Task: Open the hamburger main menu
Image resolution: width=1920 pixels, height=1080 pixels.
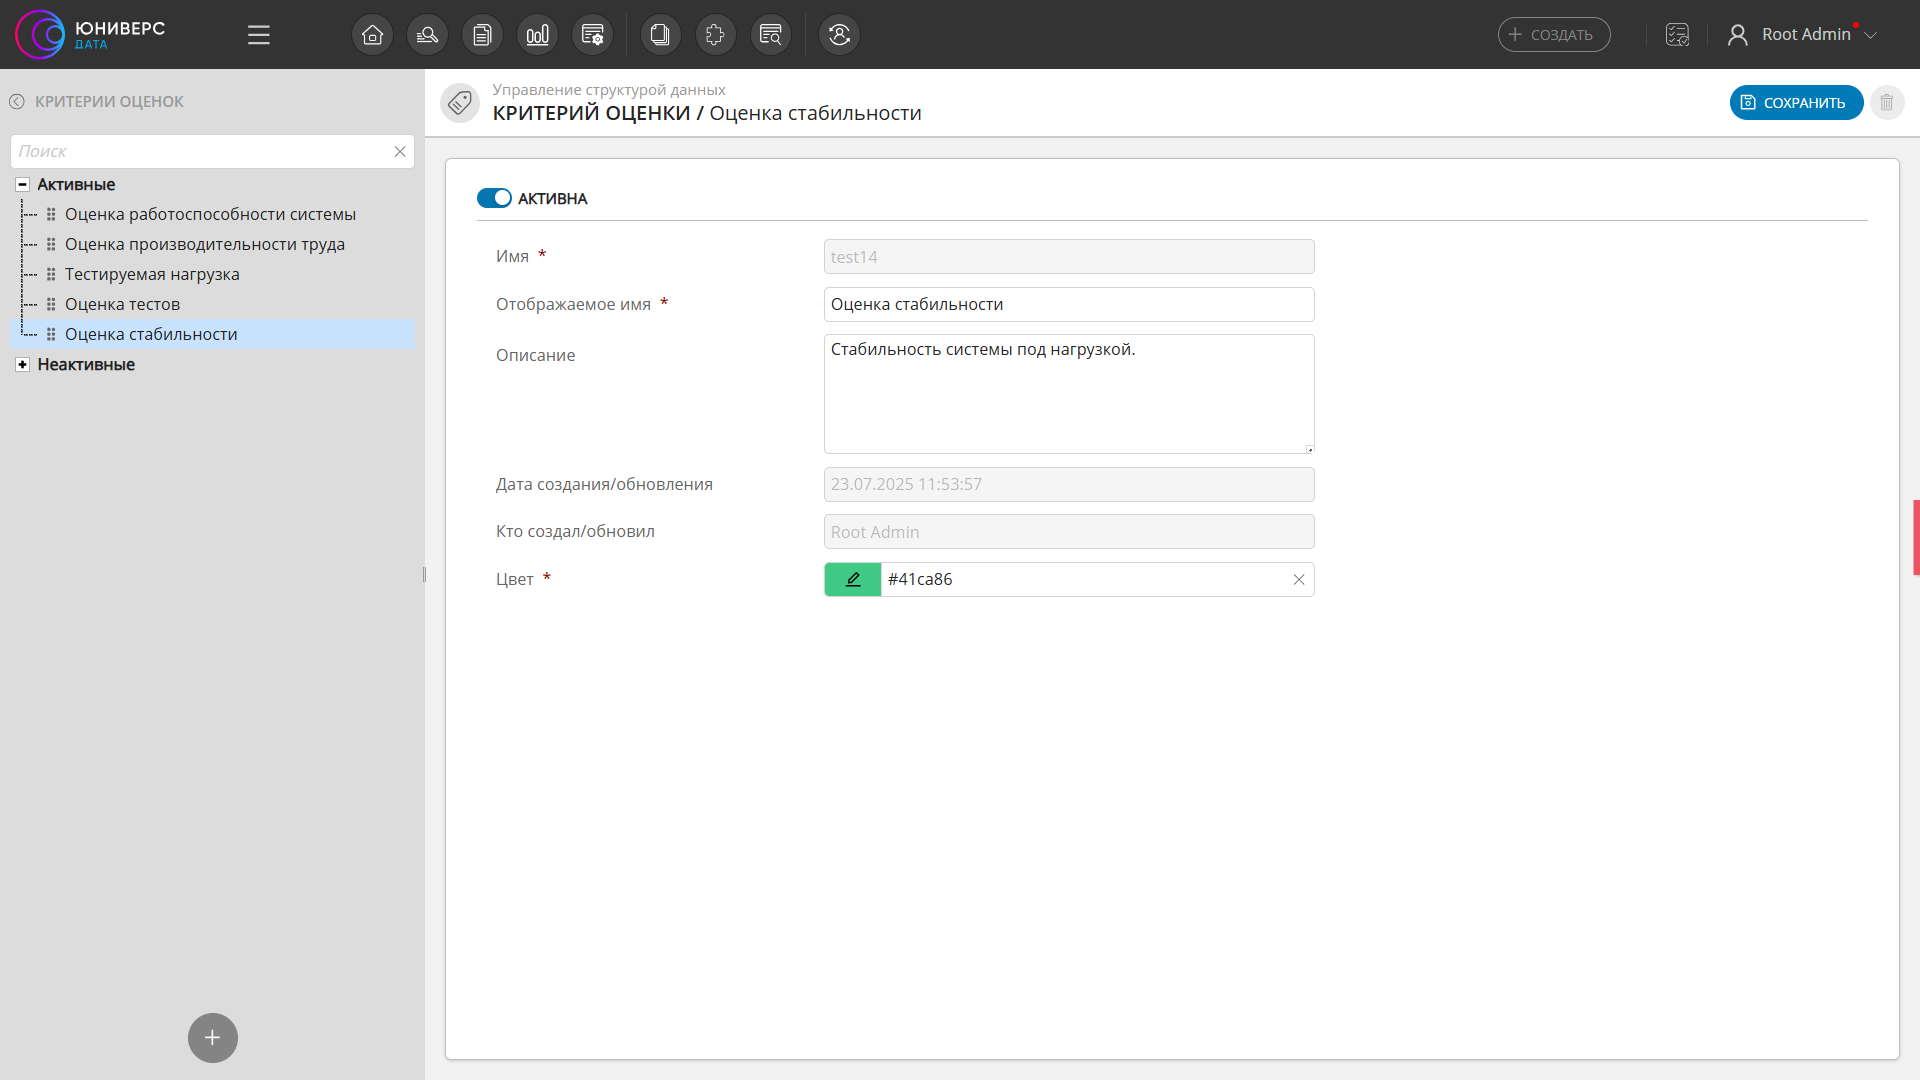Action: point(259,35)
